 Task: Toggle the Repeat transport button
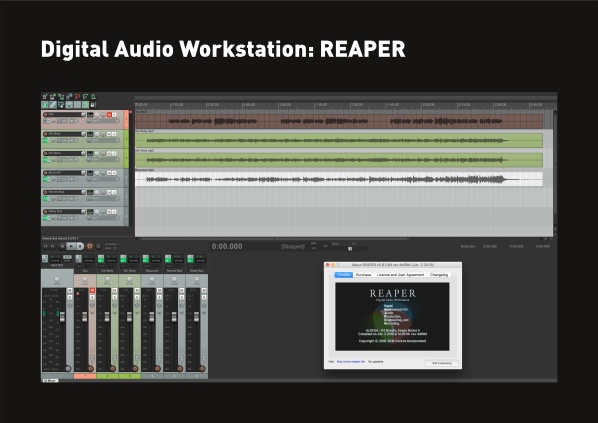[98, 246]
